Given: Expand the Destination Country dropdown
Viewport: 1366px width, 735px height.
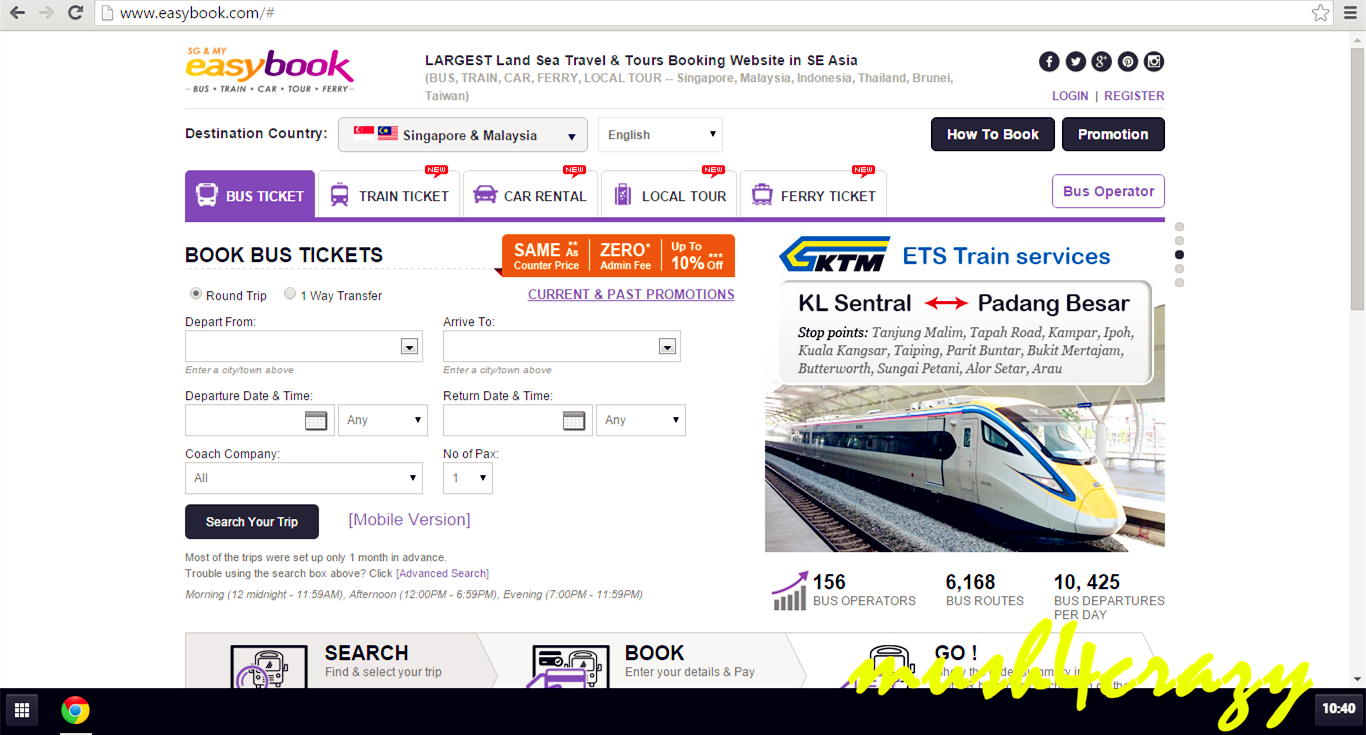Looking at the screenshot, I should point(463,135).
